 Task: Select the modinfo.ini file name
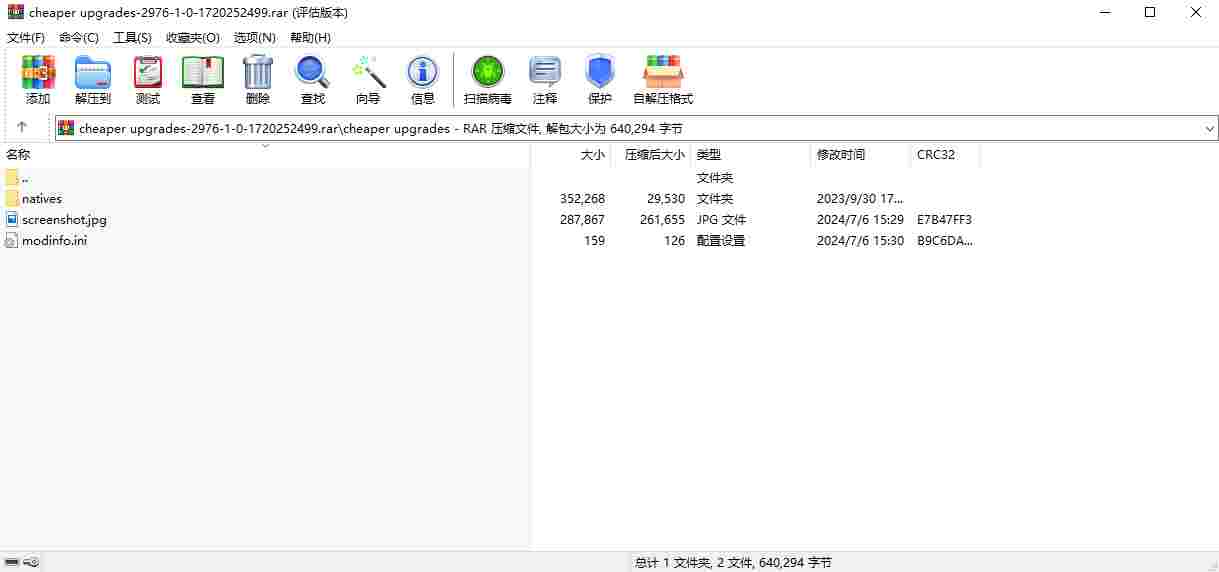54,240
